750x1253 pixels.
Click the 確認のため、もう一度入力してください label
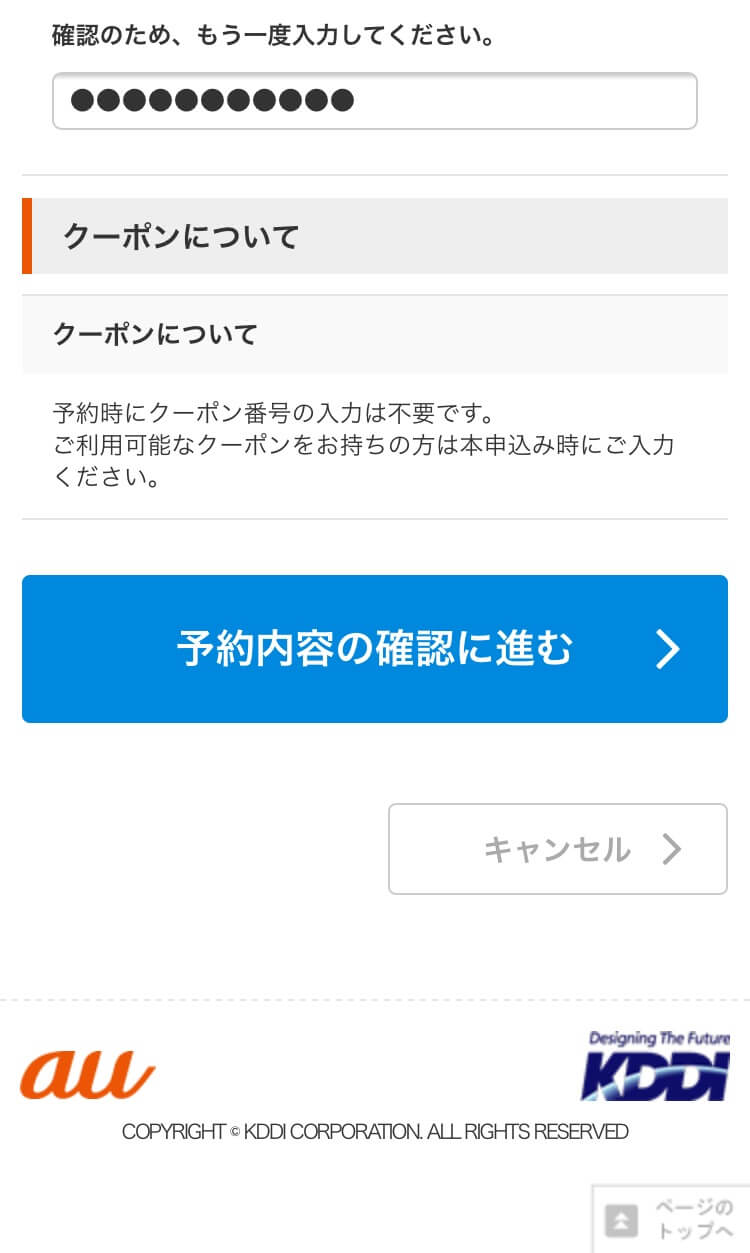(x=273, y=36)
